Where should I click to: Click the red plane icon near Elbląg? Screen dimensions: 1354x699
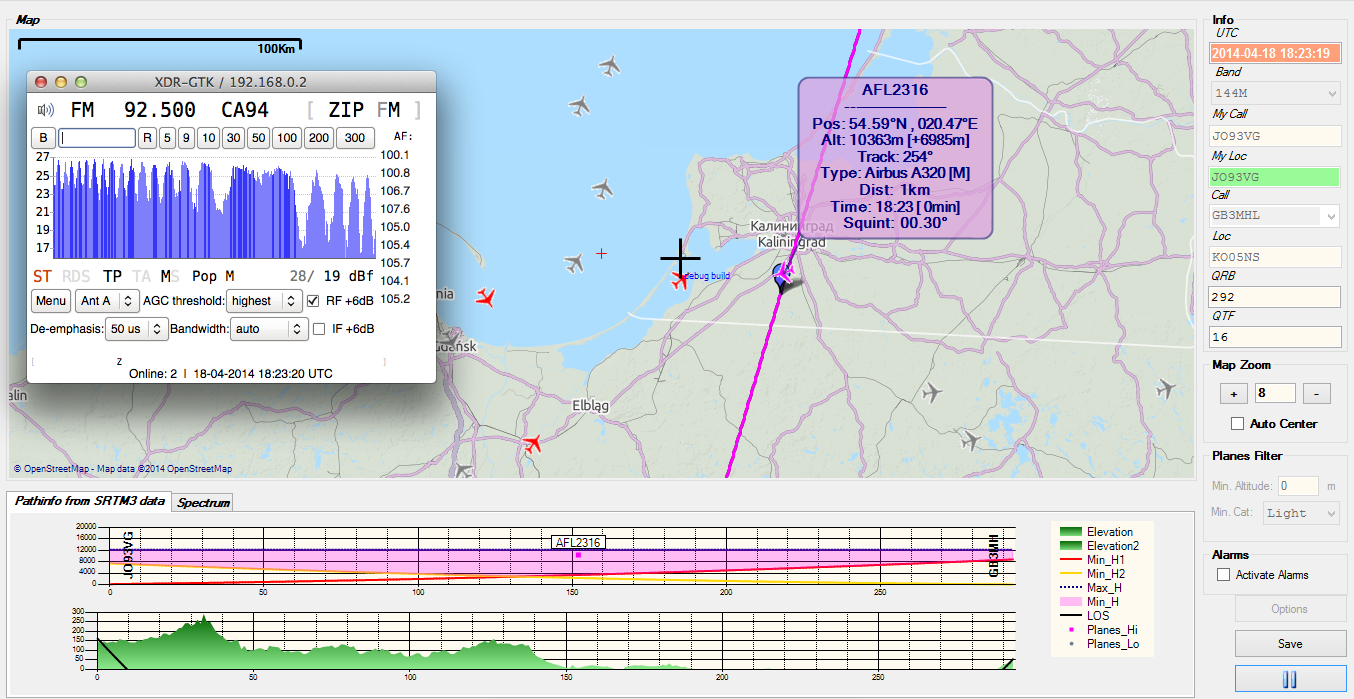[532, 442]
